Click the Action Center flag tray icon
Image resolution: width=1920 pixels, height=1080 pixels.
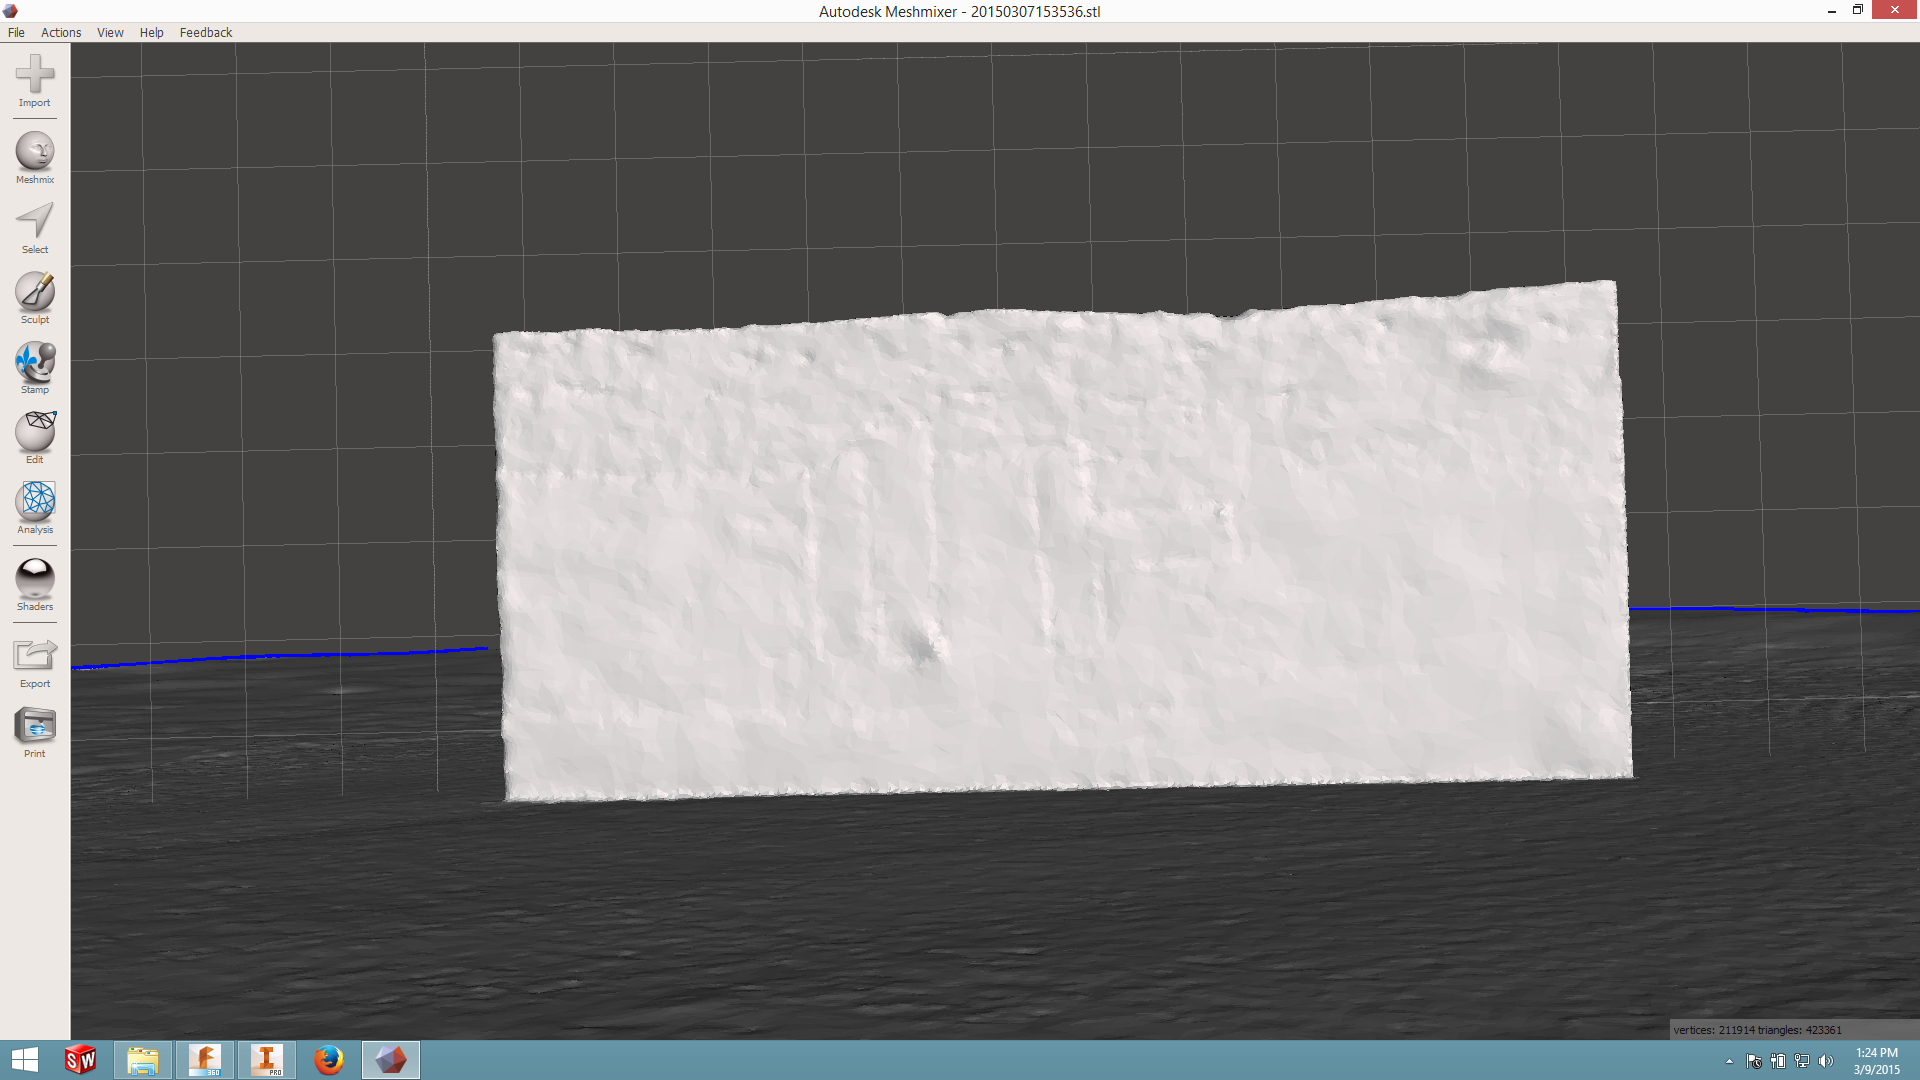[x=1754, y=1061]
